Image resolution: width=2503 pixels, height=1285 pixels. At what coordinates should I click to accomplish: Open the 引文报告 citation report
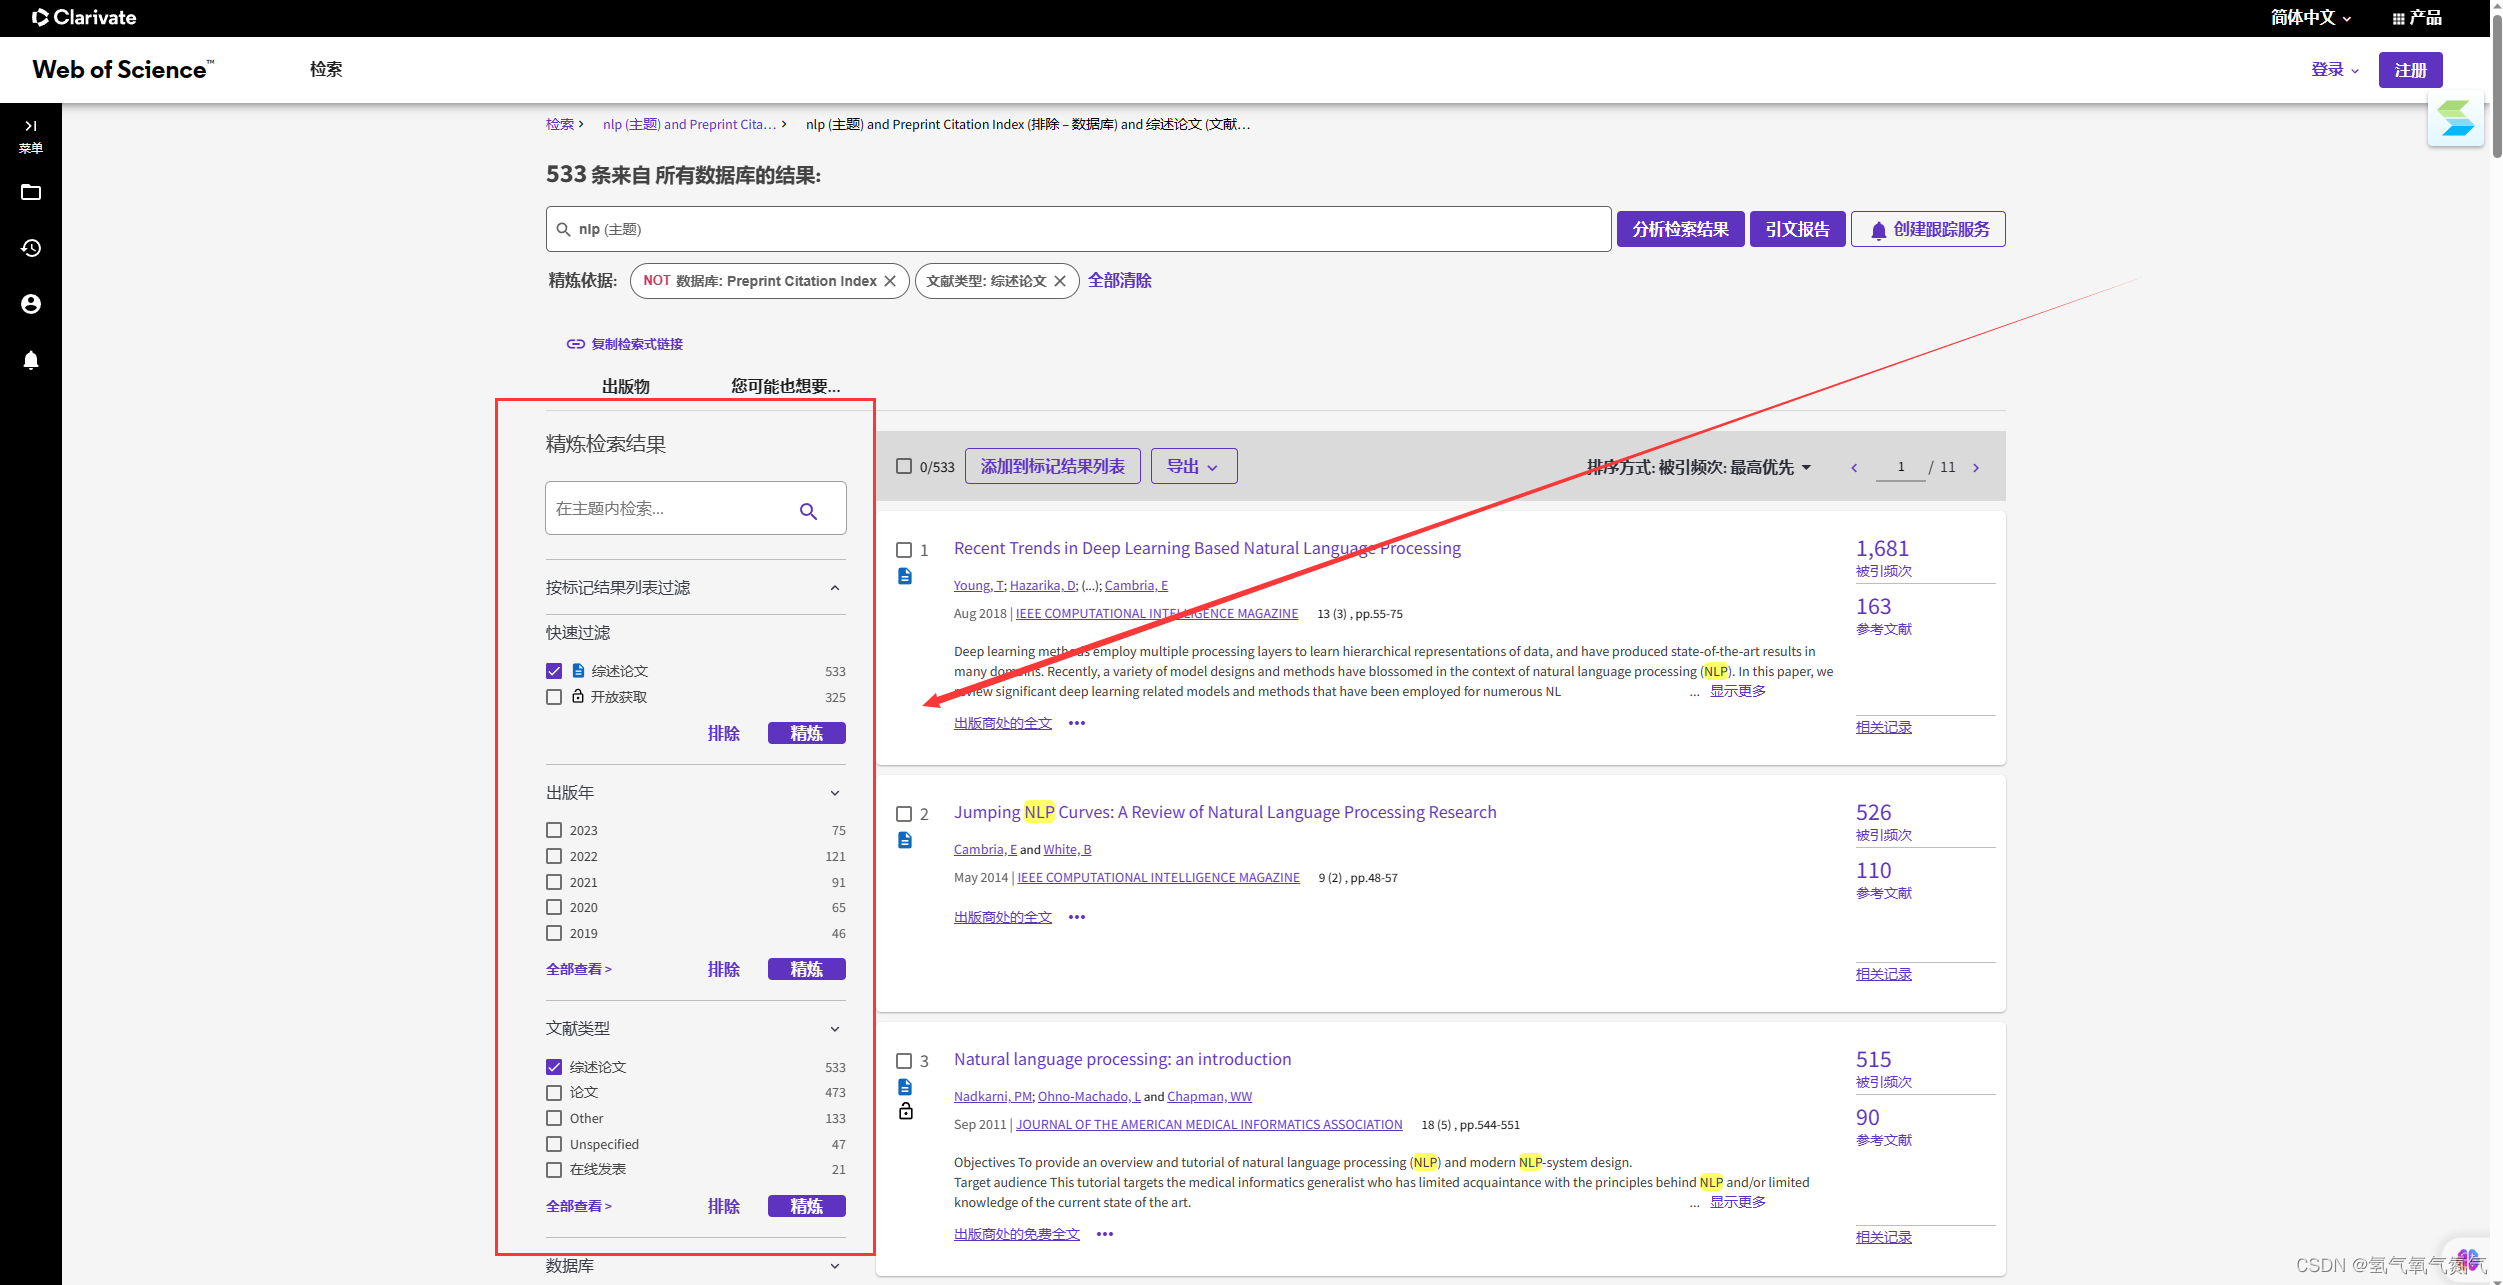[x=1796, y=230]
